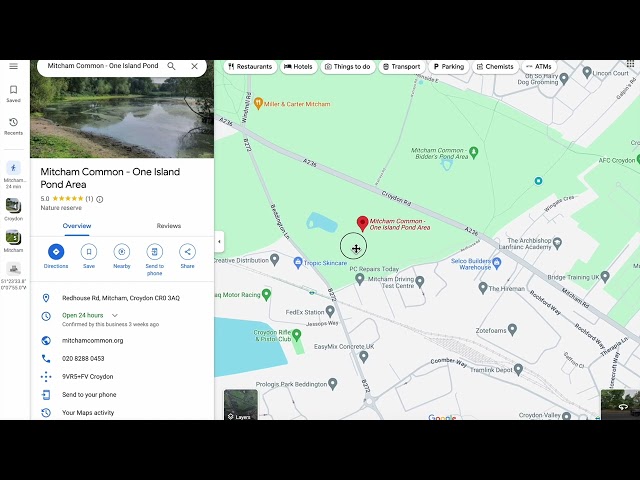Click the Croydon Rifle & Pistol Club marker
Image resolution: width=640 pixels, height=480 pixels.
[297, 335]
